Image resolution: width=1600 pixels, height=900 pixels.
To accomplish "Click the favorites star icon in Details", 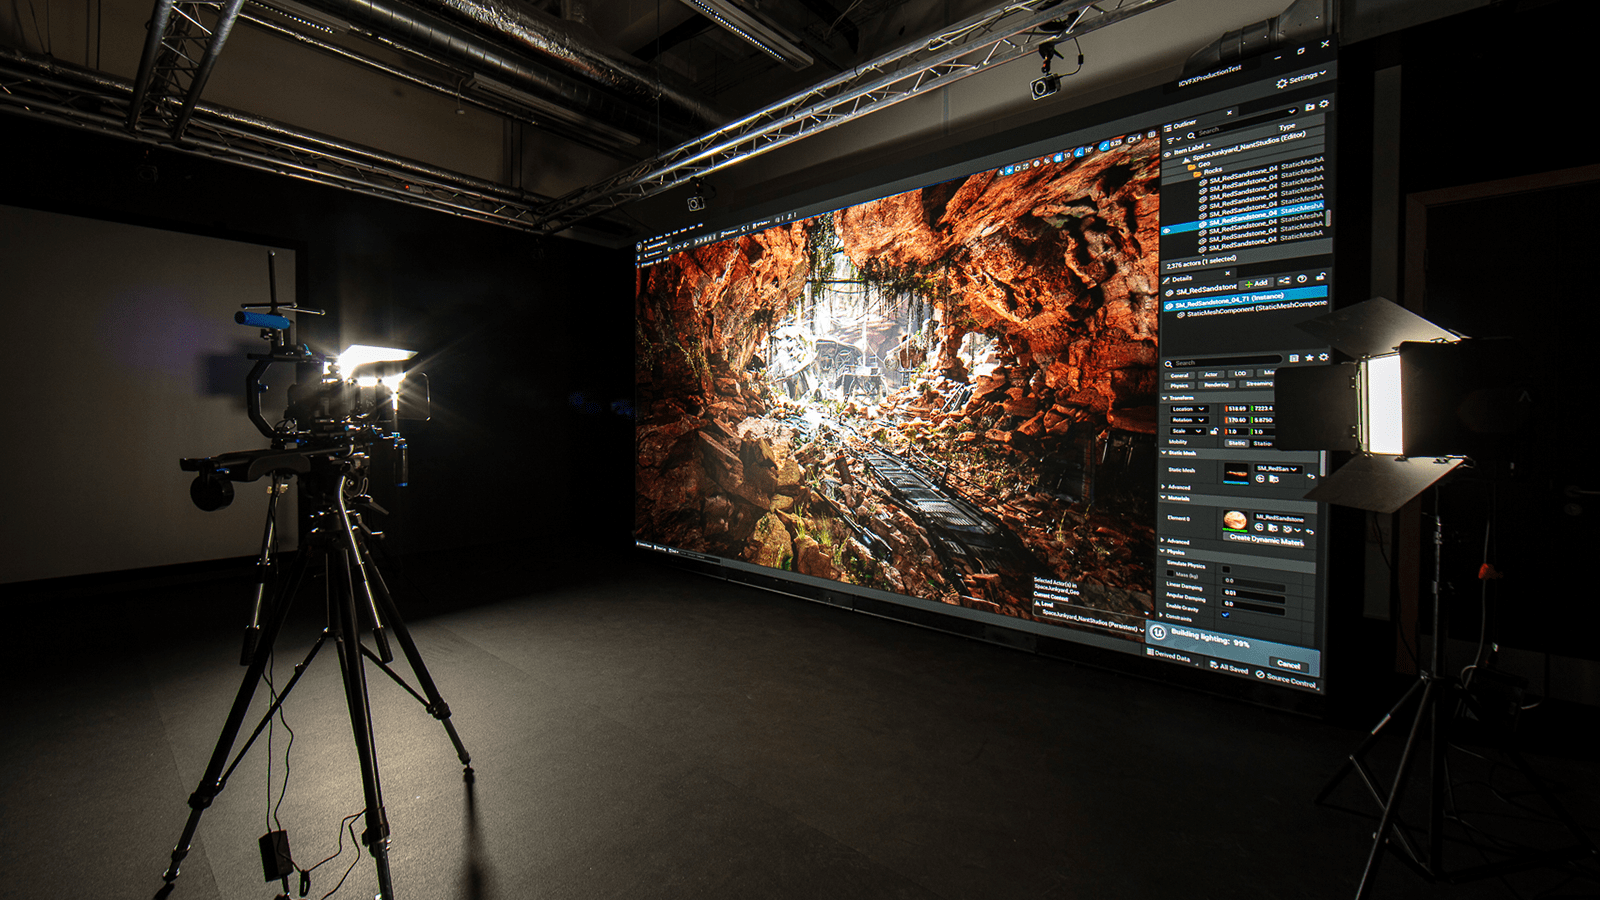I will pos(1309,357).
